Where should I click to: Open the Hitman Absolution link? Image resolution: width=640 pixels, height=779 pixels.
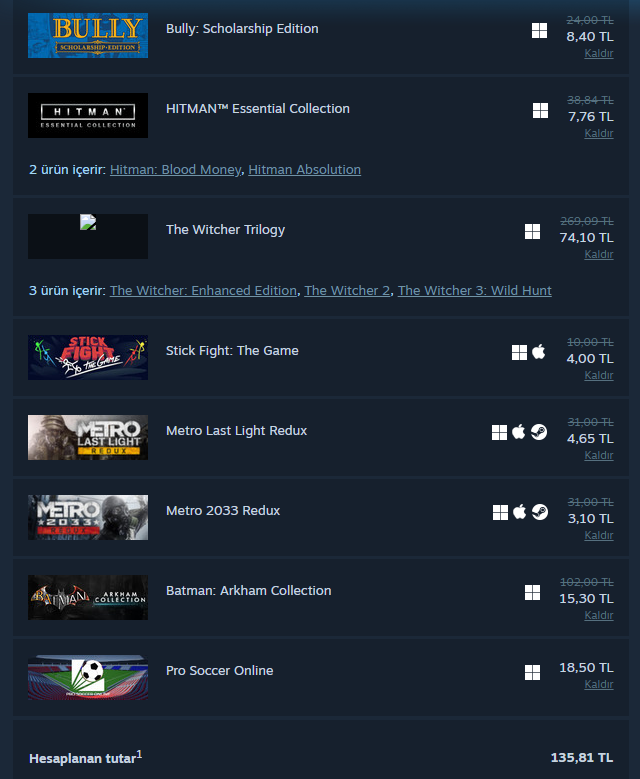pyautogui.click(x=305, y=169)
